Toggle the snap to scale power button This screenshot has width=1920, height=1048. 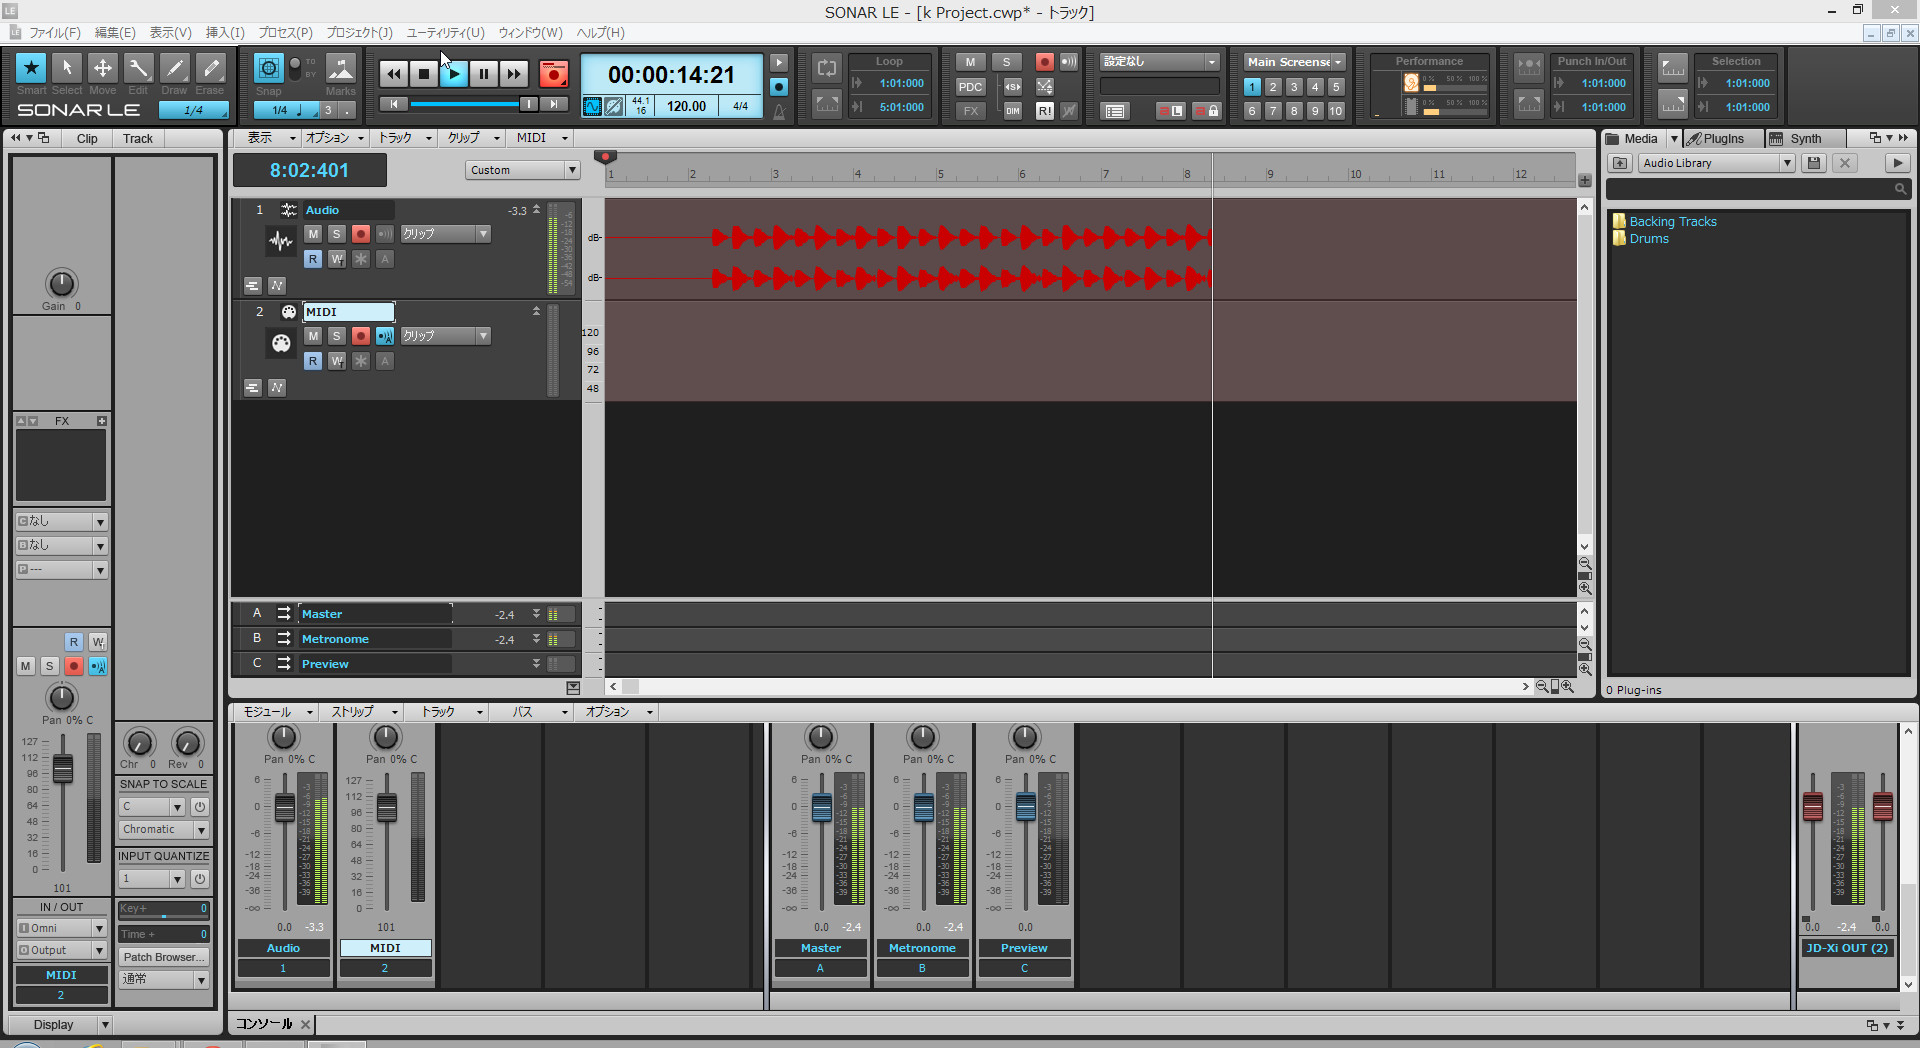click(200, 807)
